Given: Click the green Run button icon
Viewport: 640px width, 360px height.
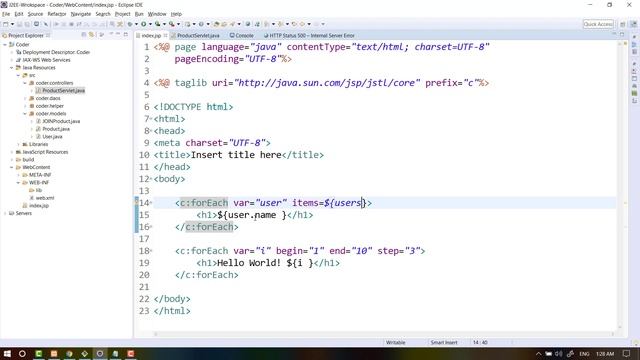Looking at the screenshot, I should pos(144,24).
